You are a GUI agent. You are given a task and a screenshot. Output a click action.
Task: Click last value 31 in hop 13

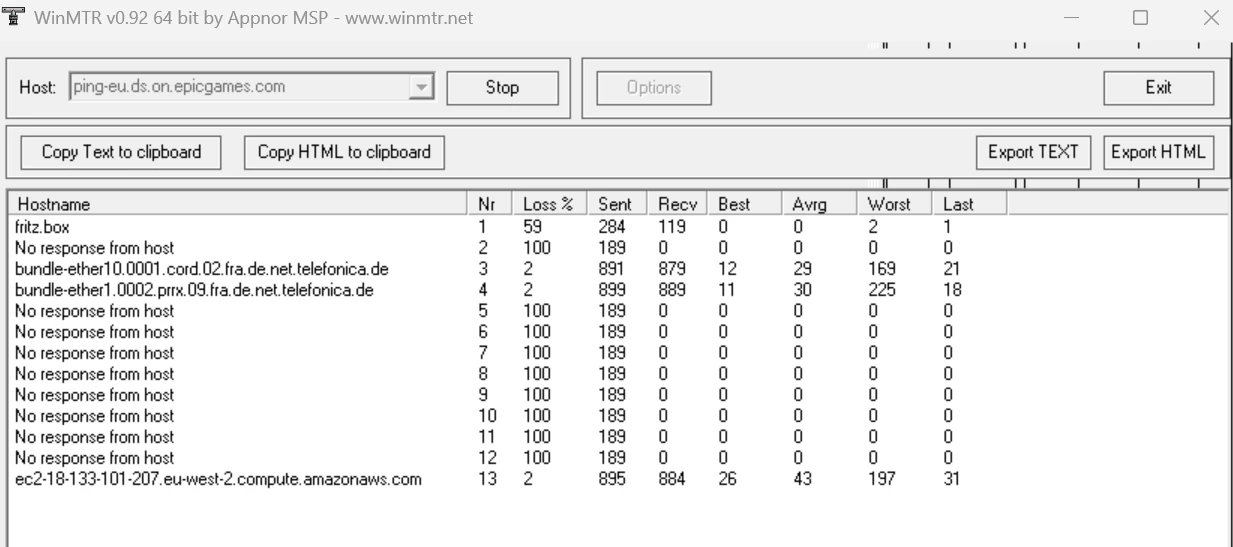[952, 479]
